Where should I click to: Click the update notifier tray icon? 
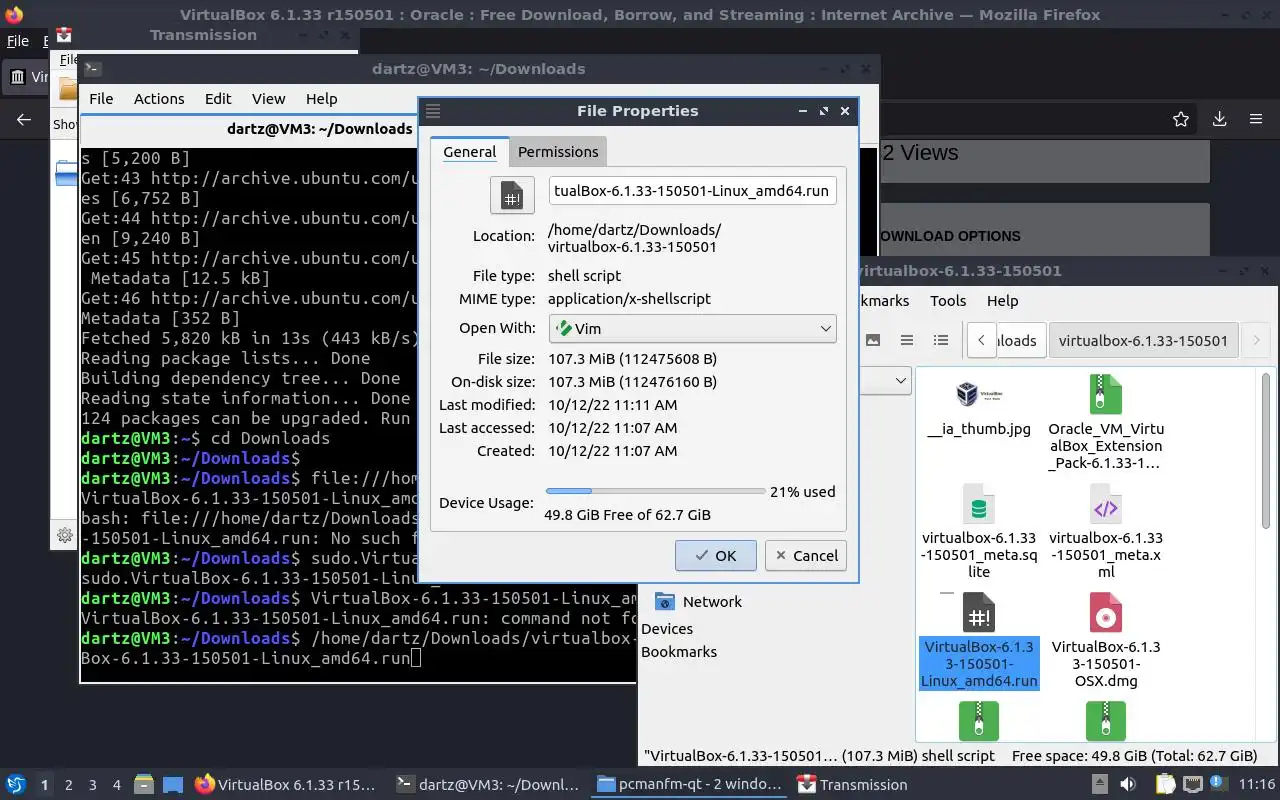click(1219, 784)
